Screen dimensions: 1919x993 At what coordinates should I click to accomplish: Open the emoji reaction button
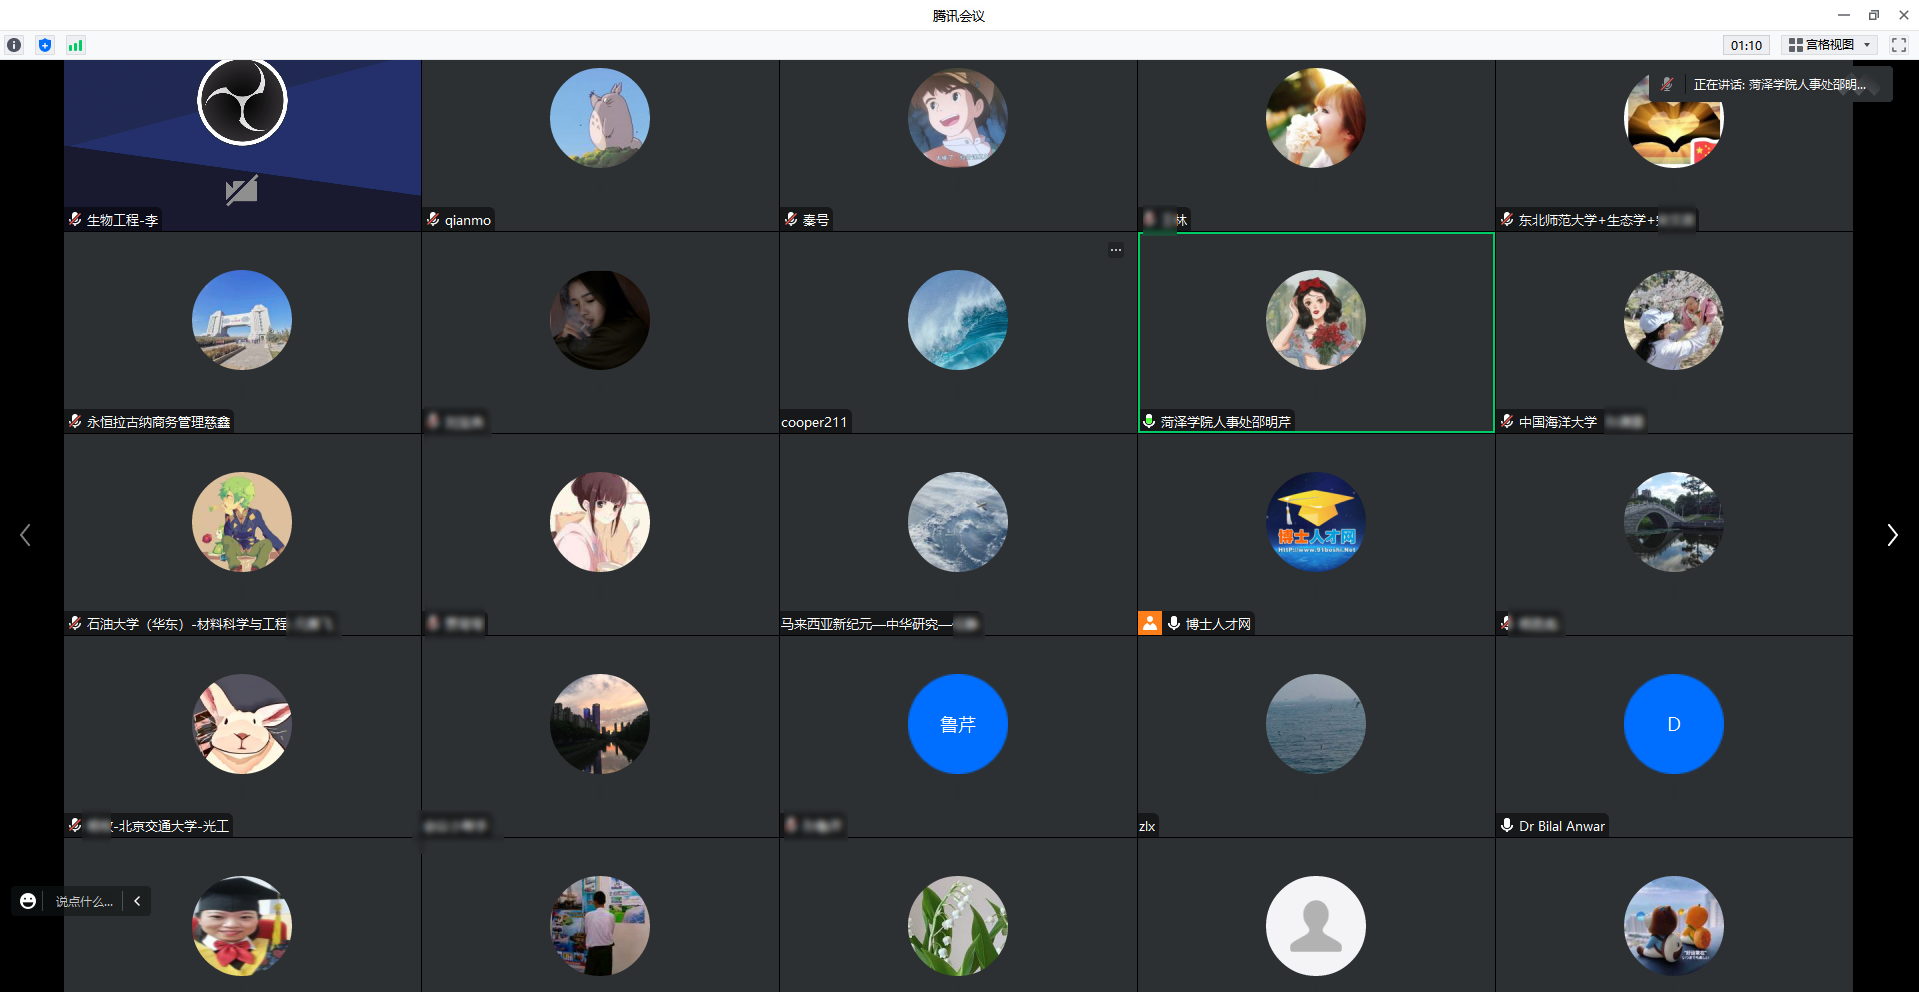coord(28,901)
